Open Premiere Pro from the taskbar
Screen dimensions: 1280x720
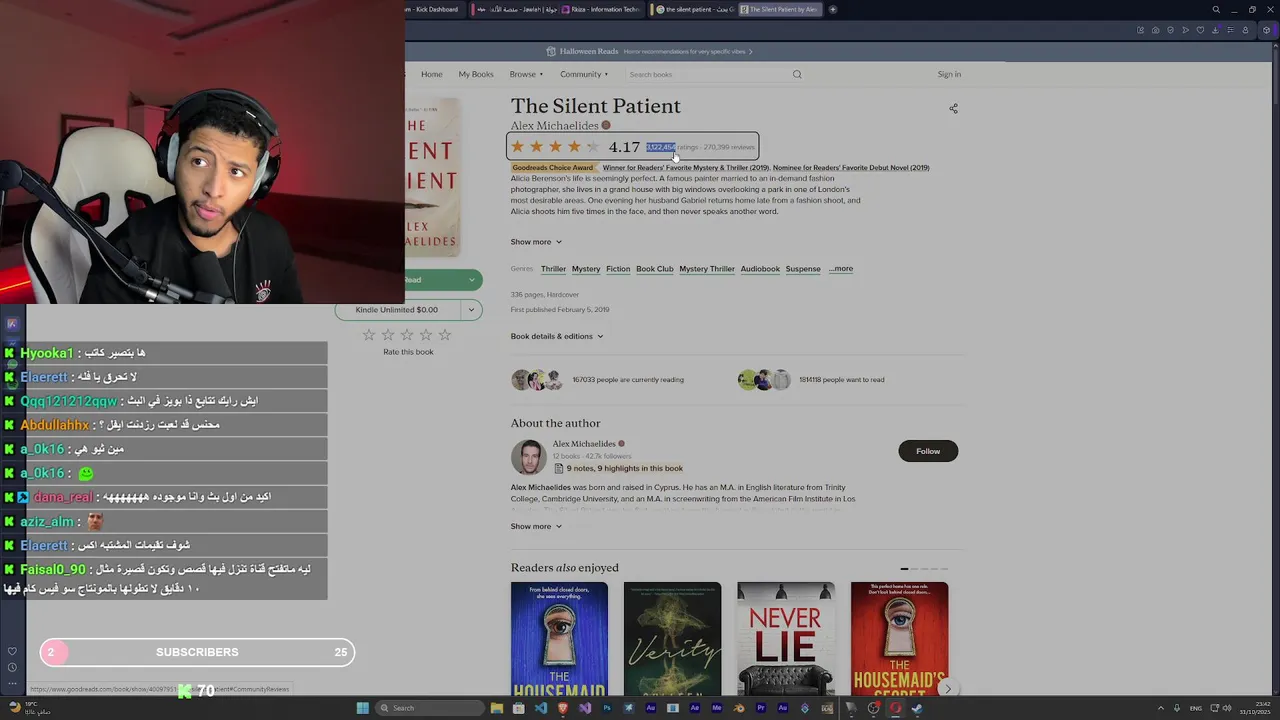coord(761,708)
